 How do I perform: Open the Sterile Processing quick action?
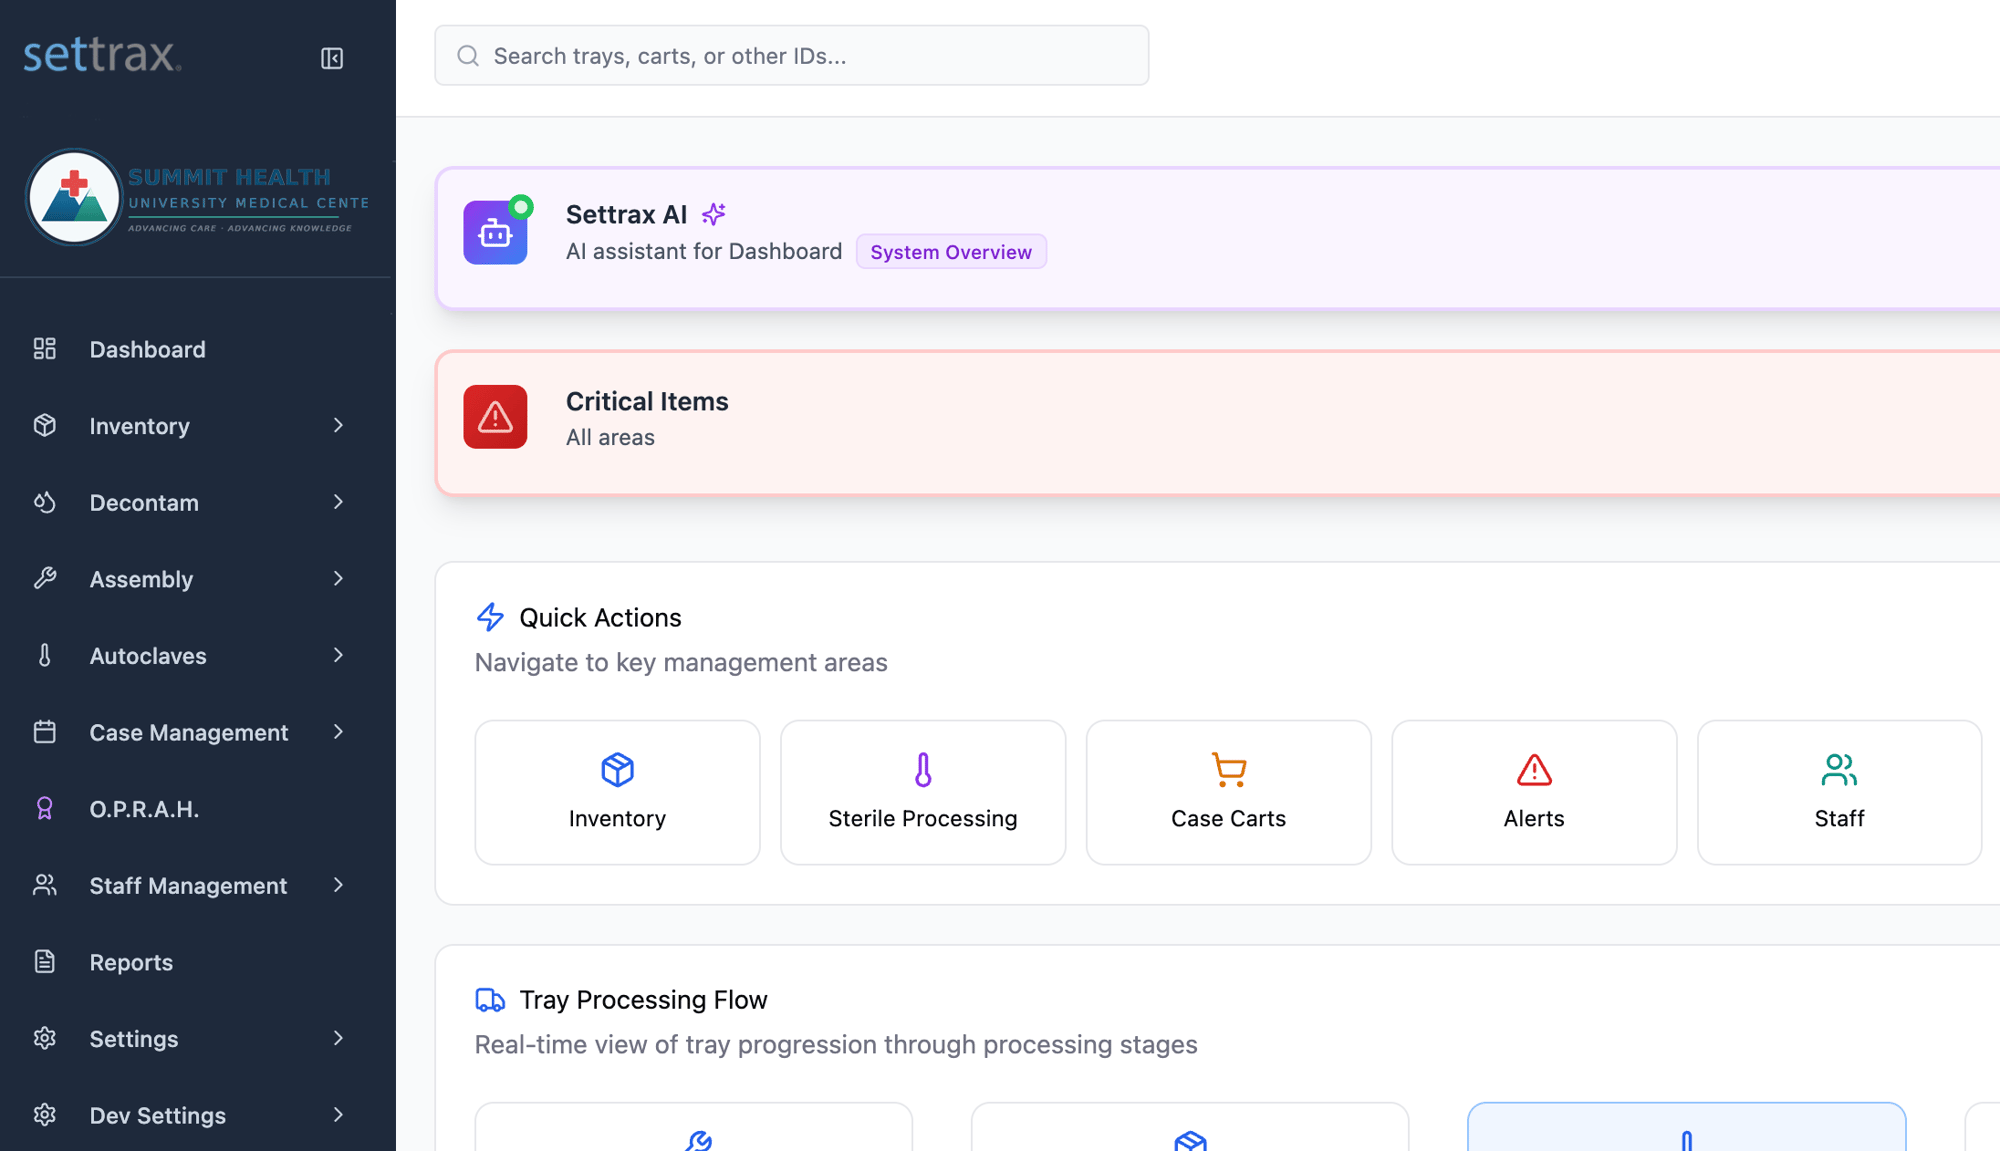[x=923, y=792]
